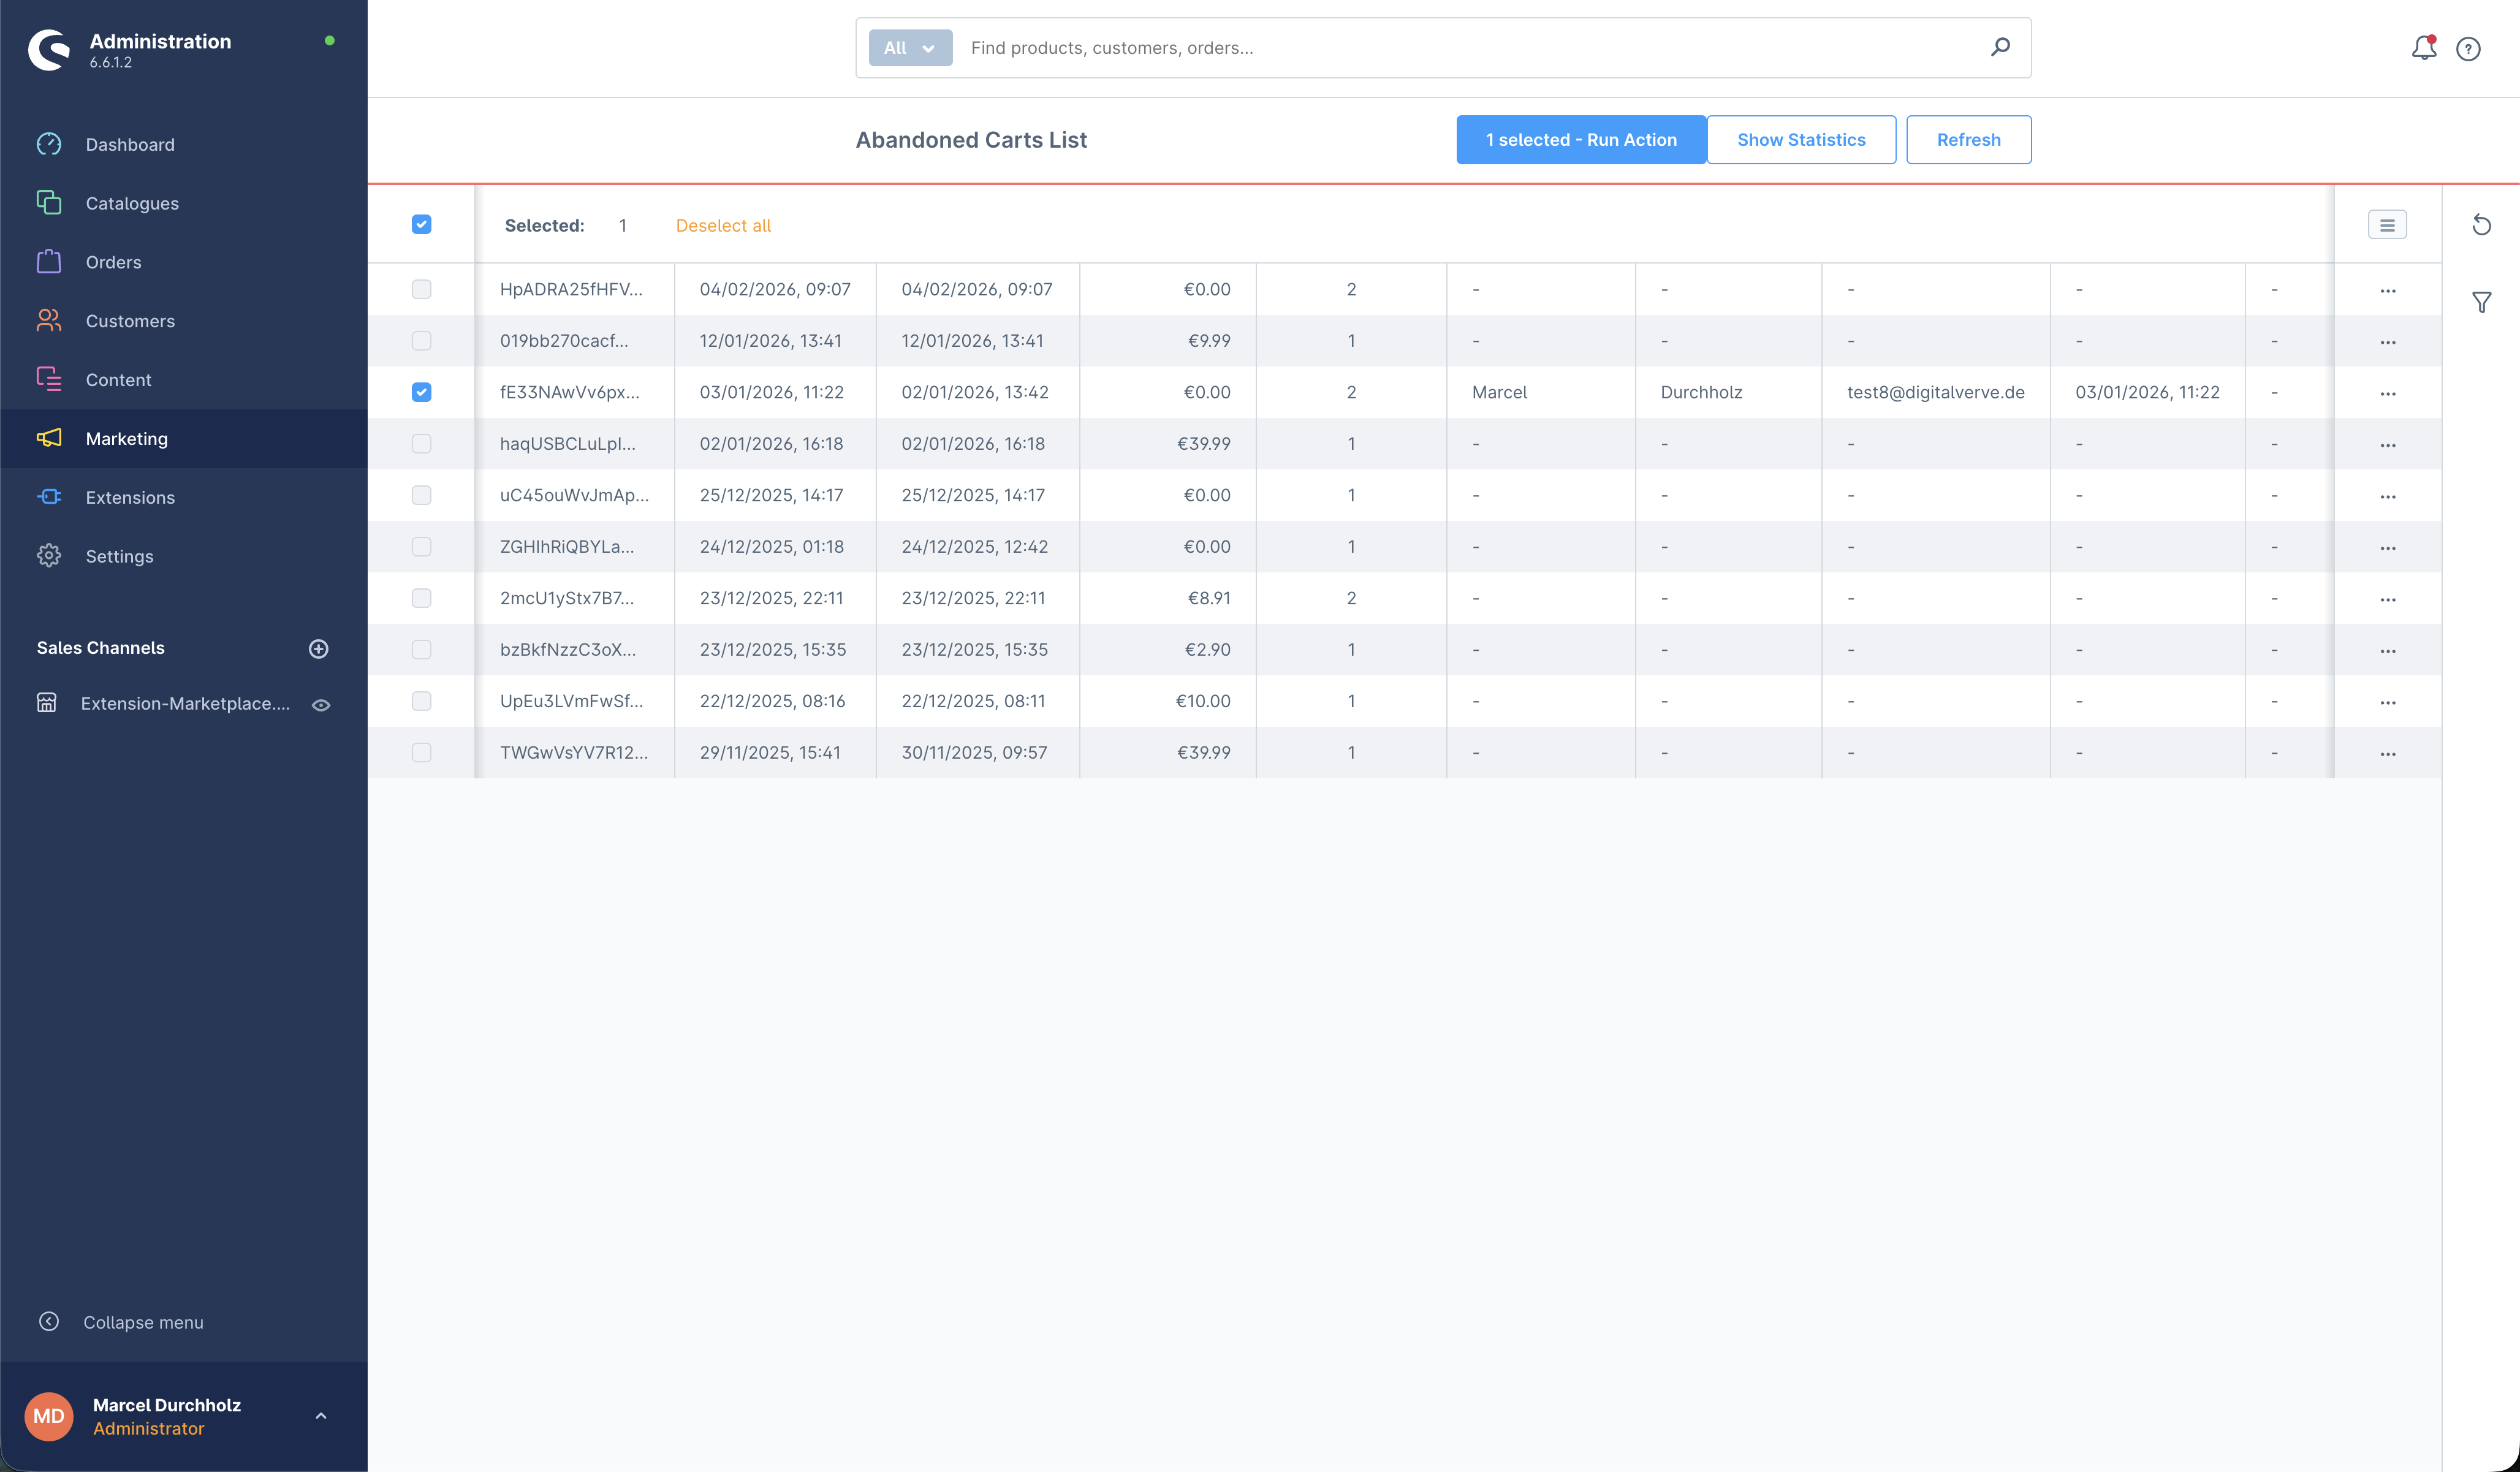This screenshot has height=1472, width=2520.
Task: Check the HpADRA25fHFV cart row checkbox
Action: (421, 289)
